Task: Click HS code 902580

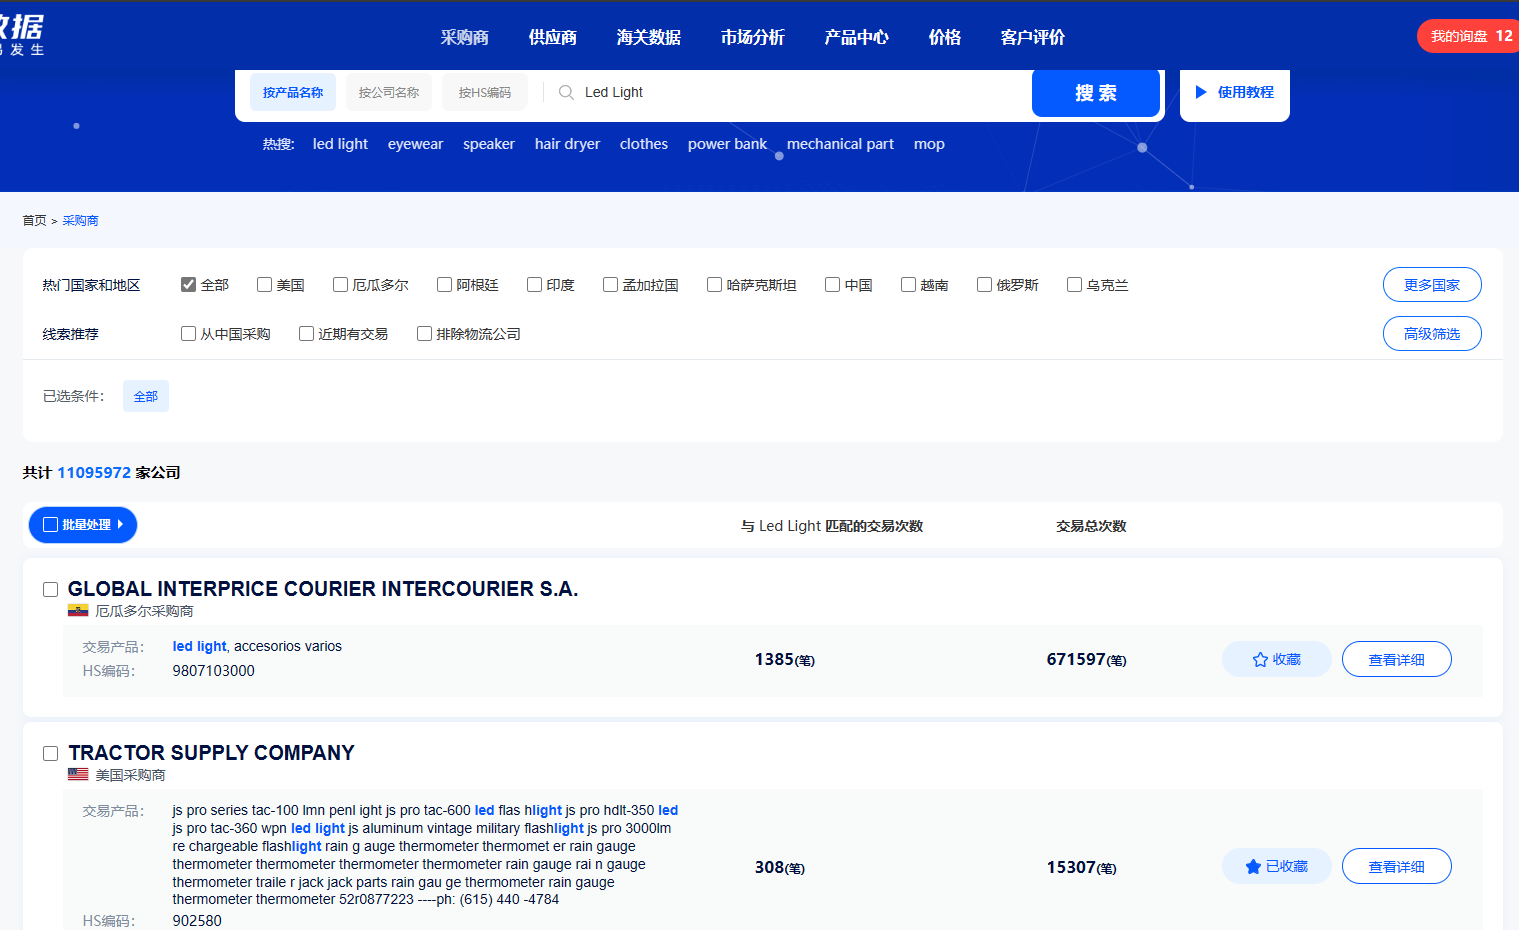Action: (x=197, y=921)
